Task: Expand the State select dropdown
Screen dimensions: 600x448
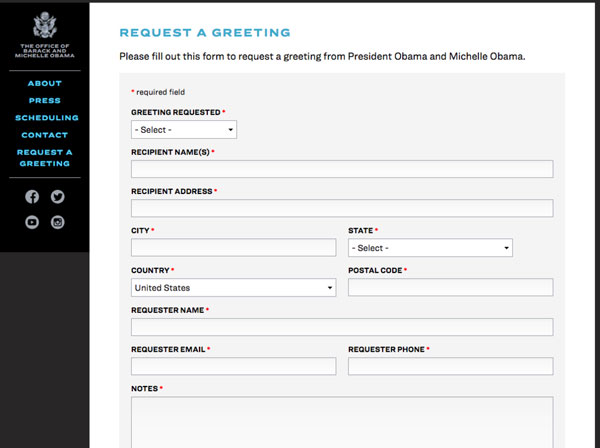Action: coord(430,248)
